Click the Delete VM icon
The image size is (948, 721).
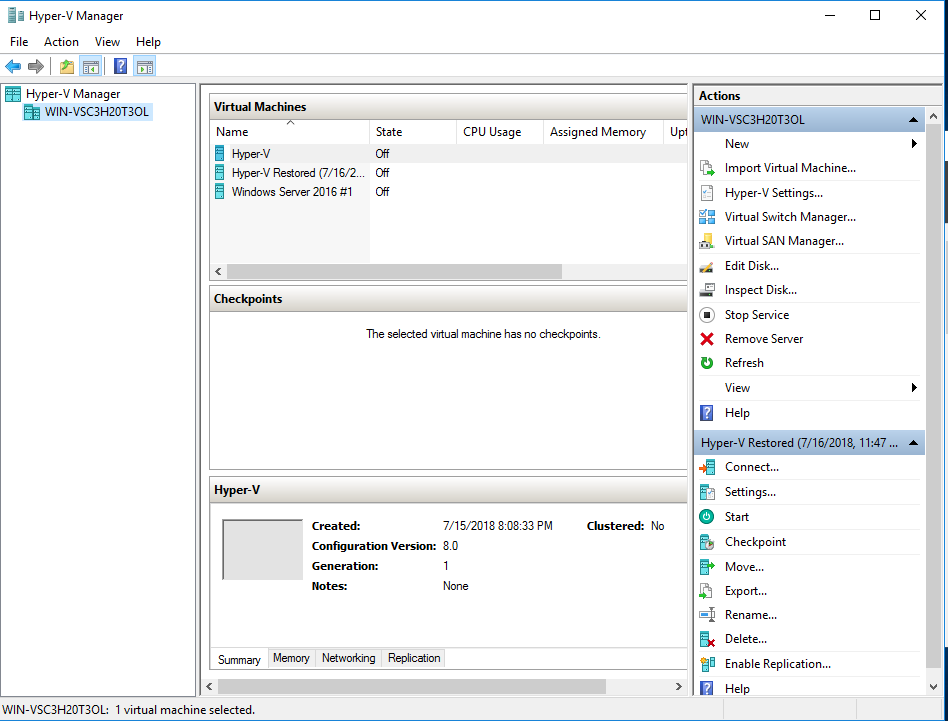pyautogui.click(x=707, y=639)
